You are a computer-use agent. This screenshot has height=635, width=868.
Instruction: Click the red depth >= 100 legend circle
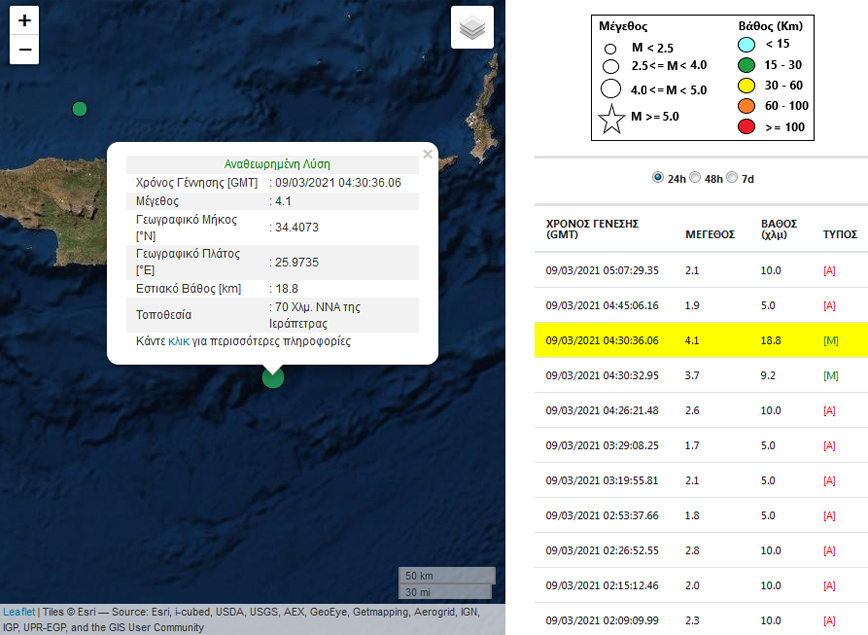[x=747, y=127]
